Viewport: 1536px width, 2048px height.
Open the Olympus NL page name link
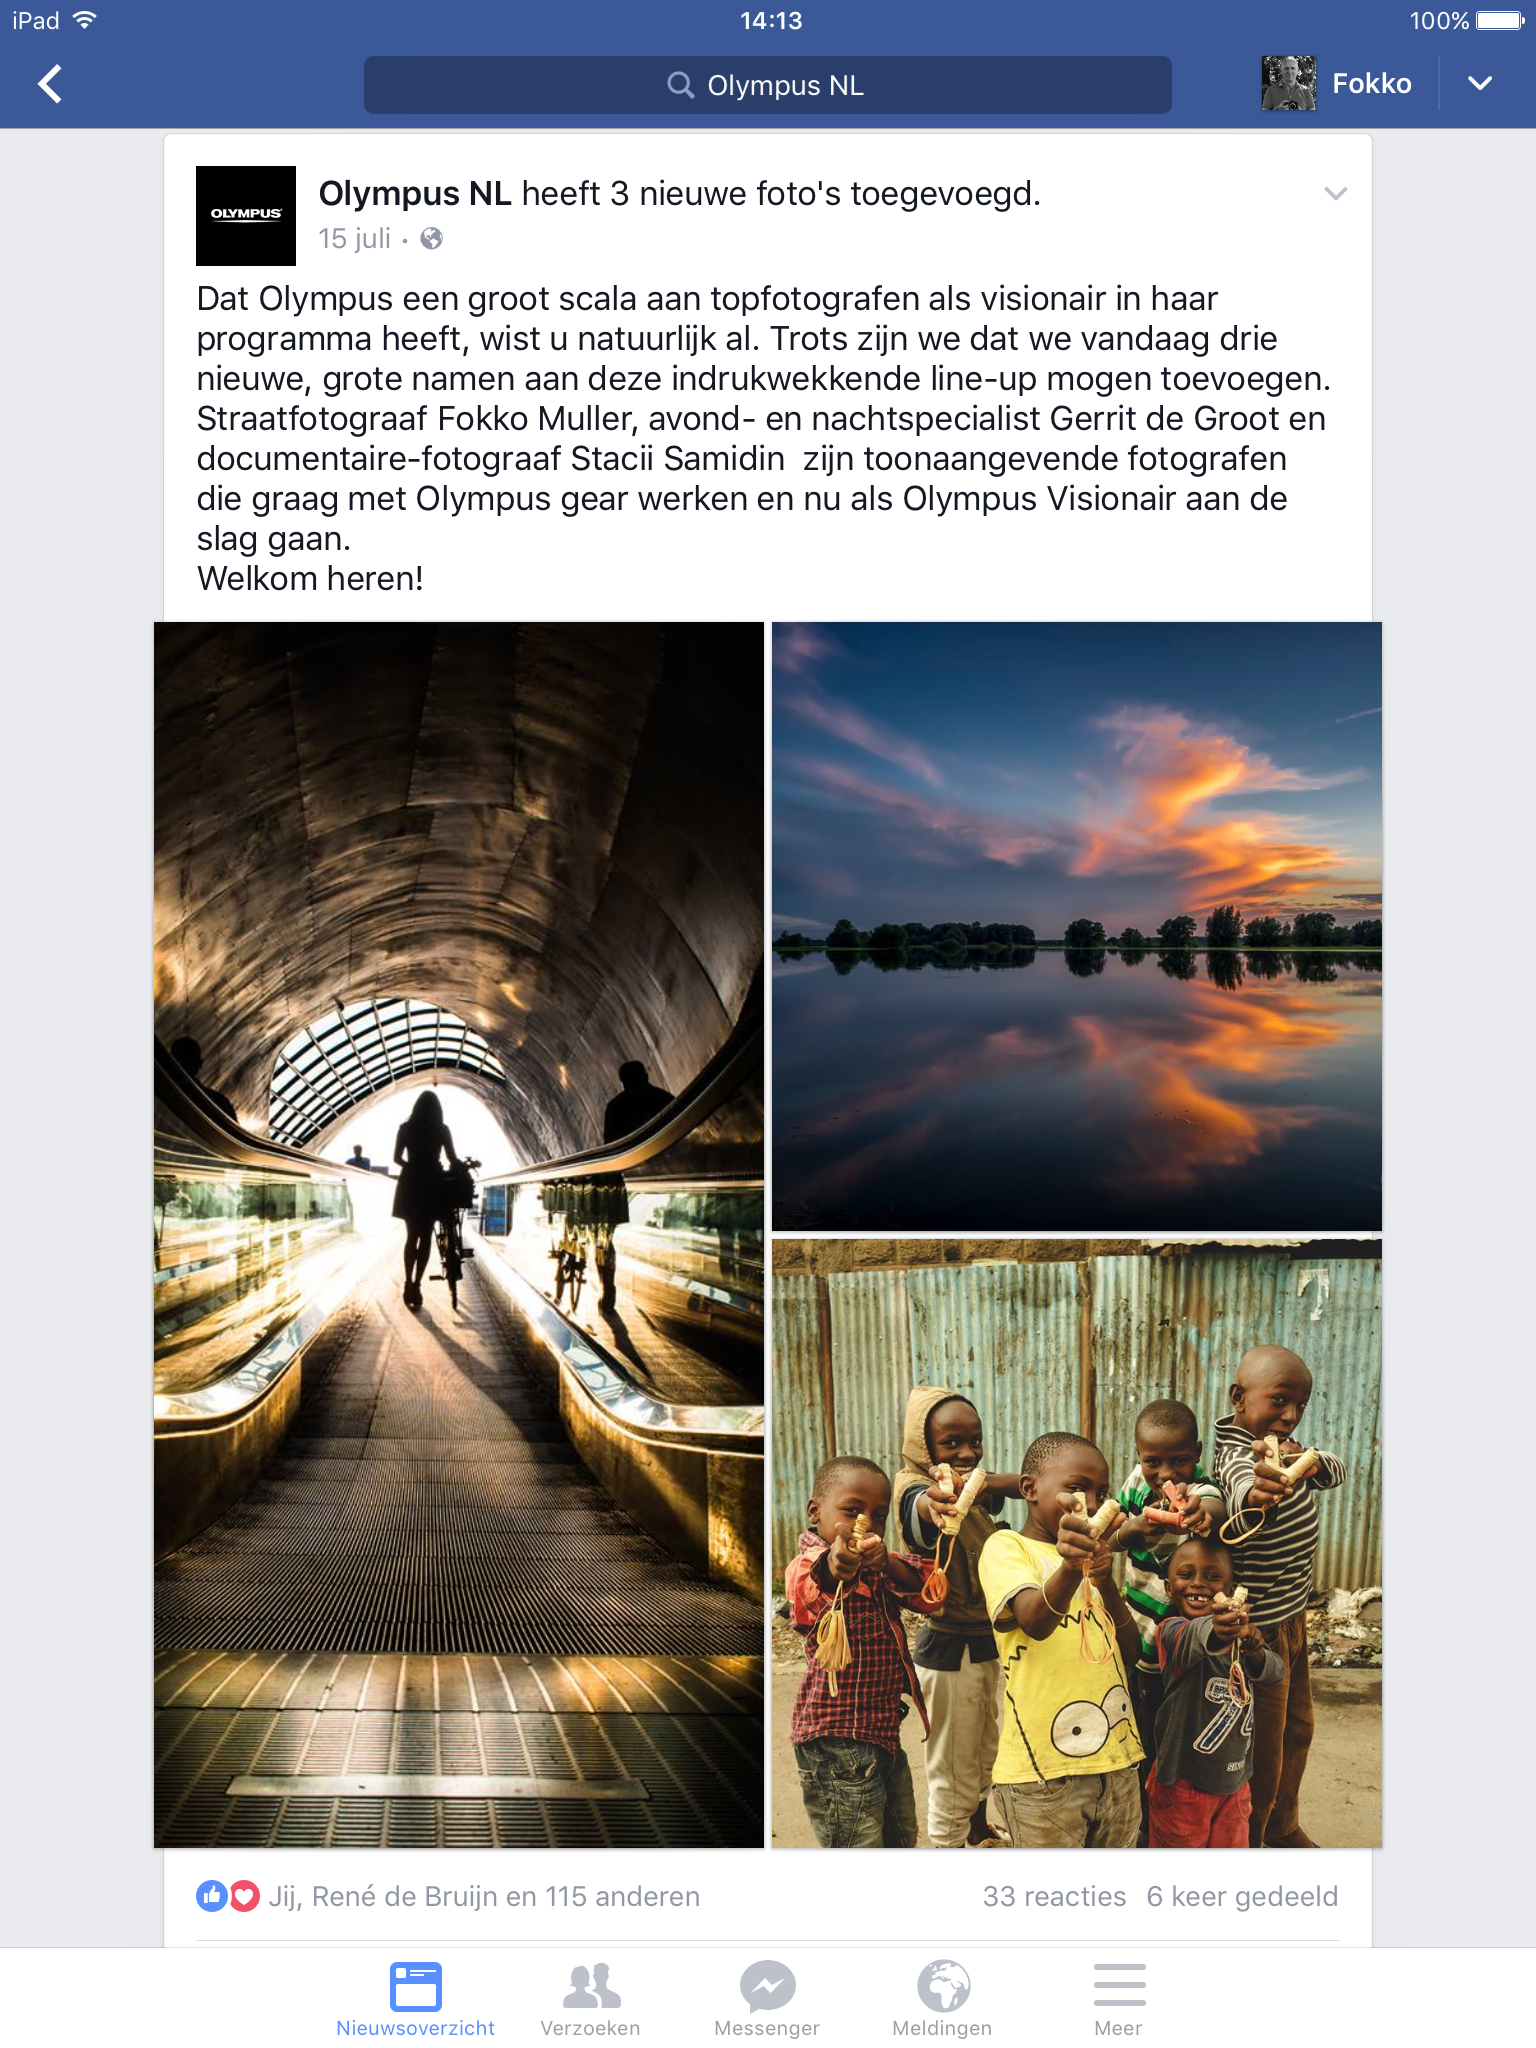(415, 194)
